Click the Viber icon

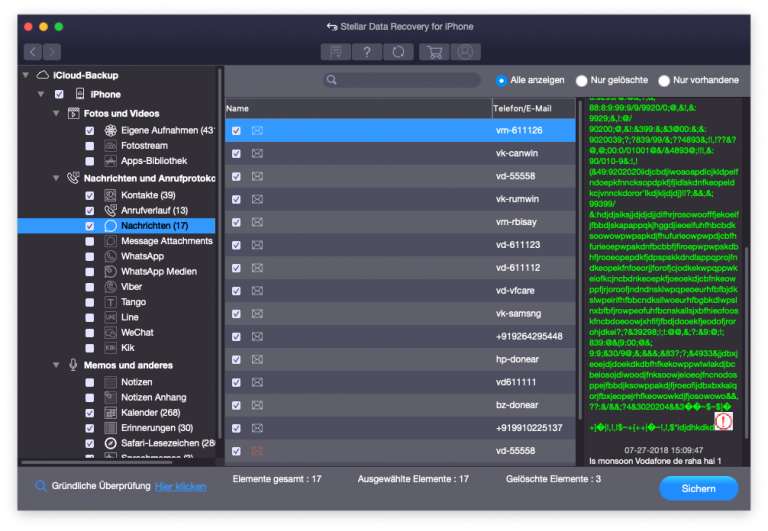(111, 287)
